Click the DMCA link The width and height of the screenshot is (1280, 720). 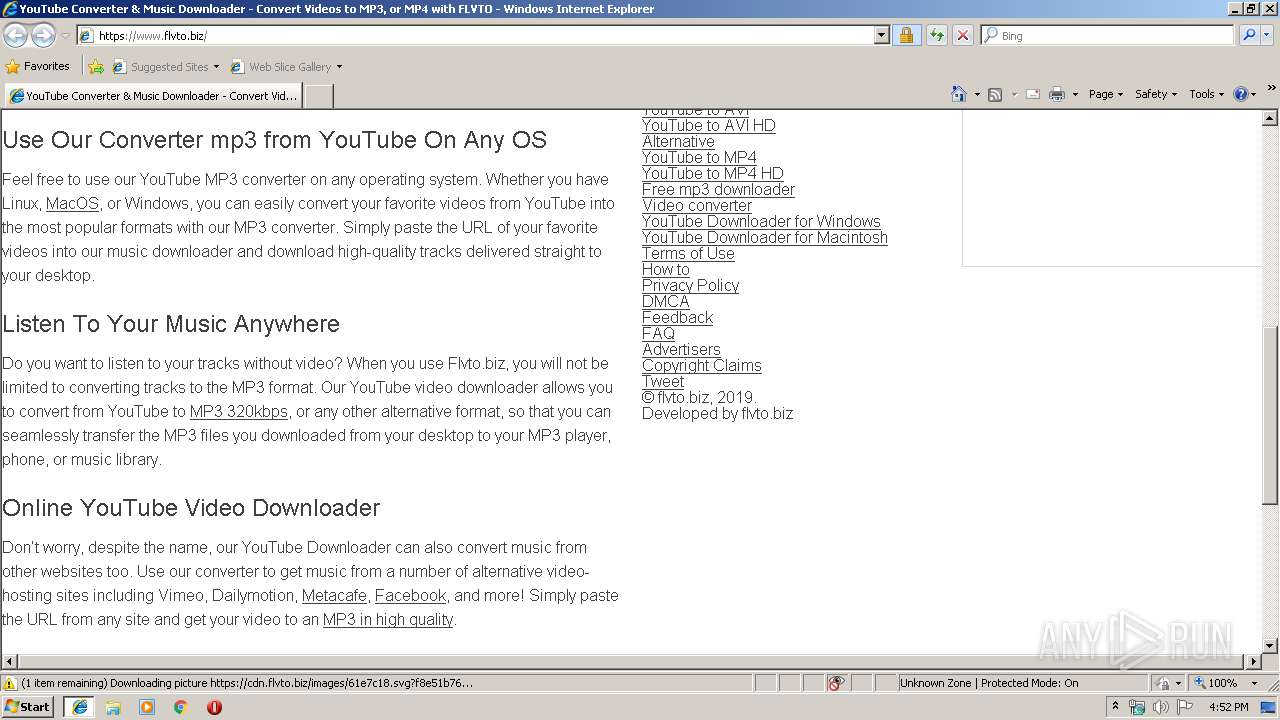click(665, 301)
